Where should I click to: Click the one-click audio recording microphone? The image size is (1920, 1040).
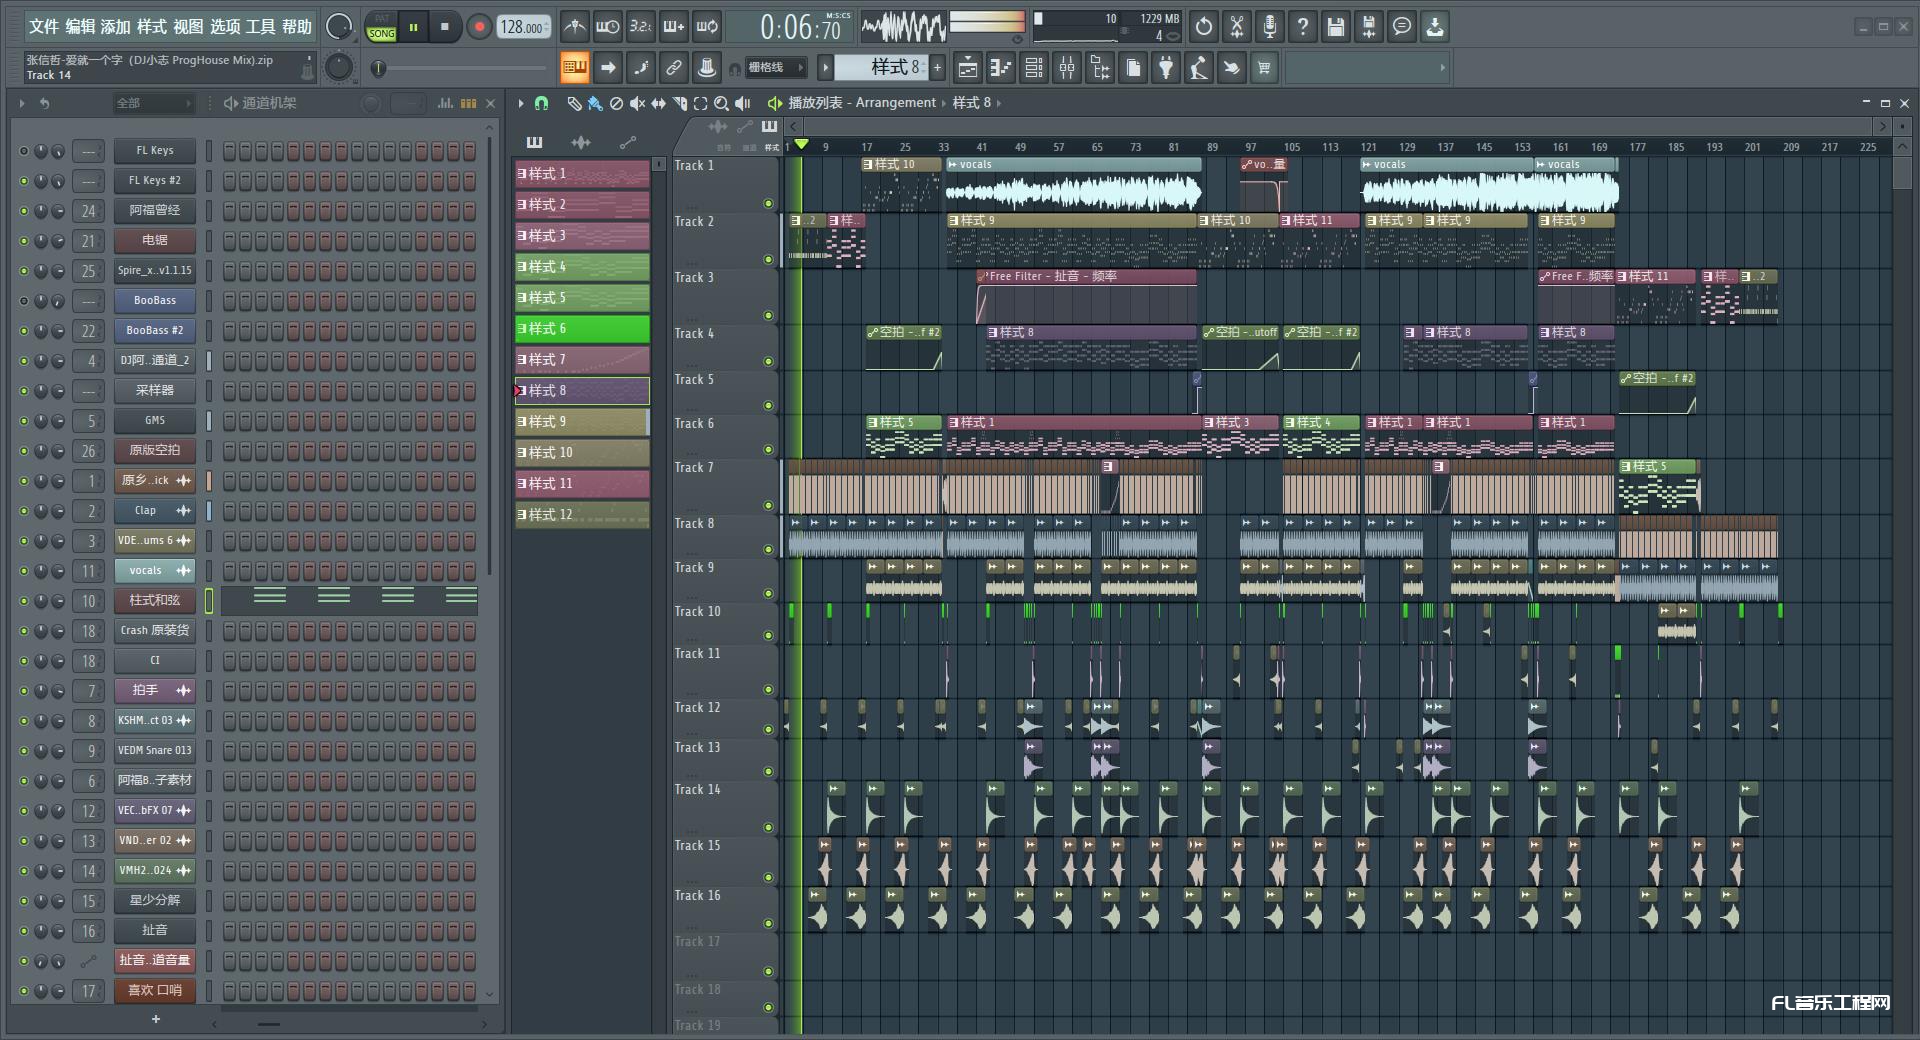(x=1270, y=27)
